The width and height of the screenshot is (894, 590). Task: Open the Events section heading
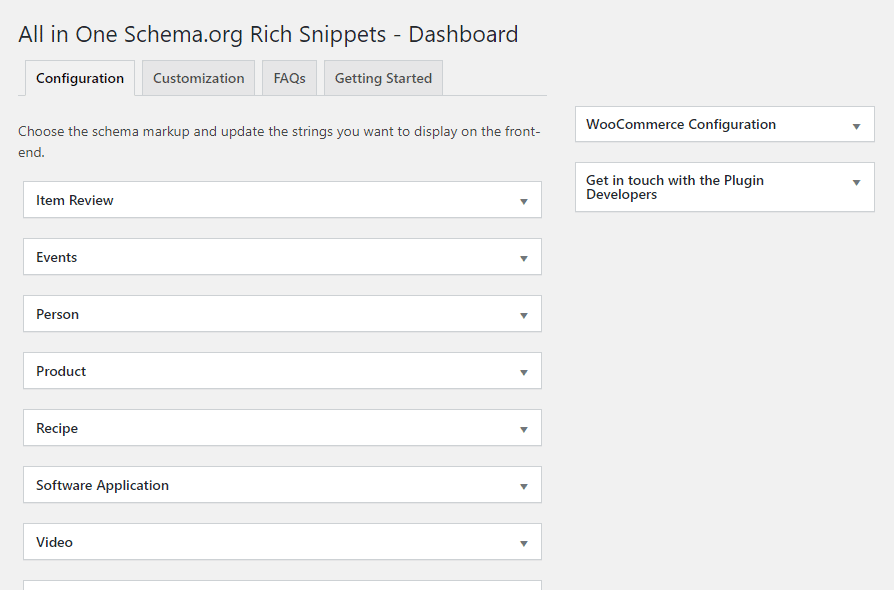click(57, 257)
